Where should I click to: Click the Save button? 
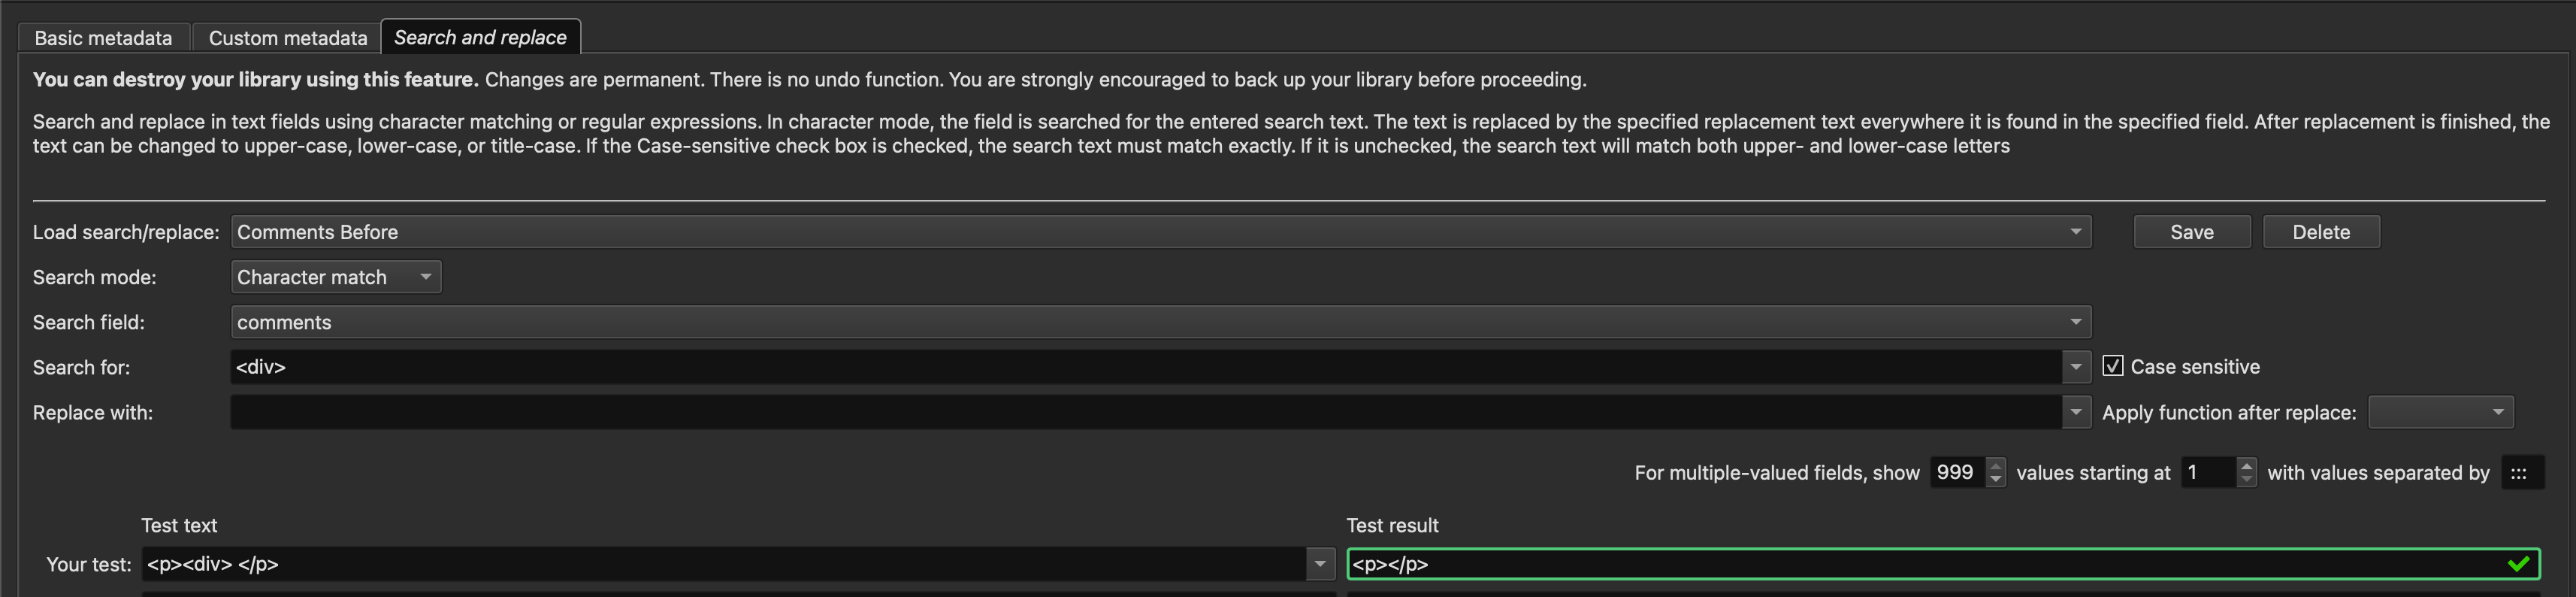click(2191, 232)
